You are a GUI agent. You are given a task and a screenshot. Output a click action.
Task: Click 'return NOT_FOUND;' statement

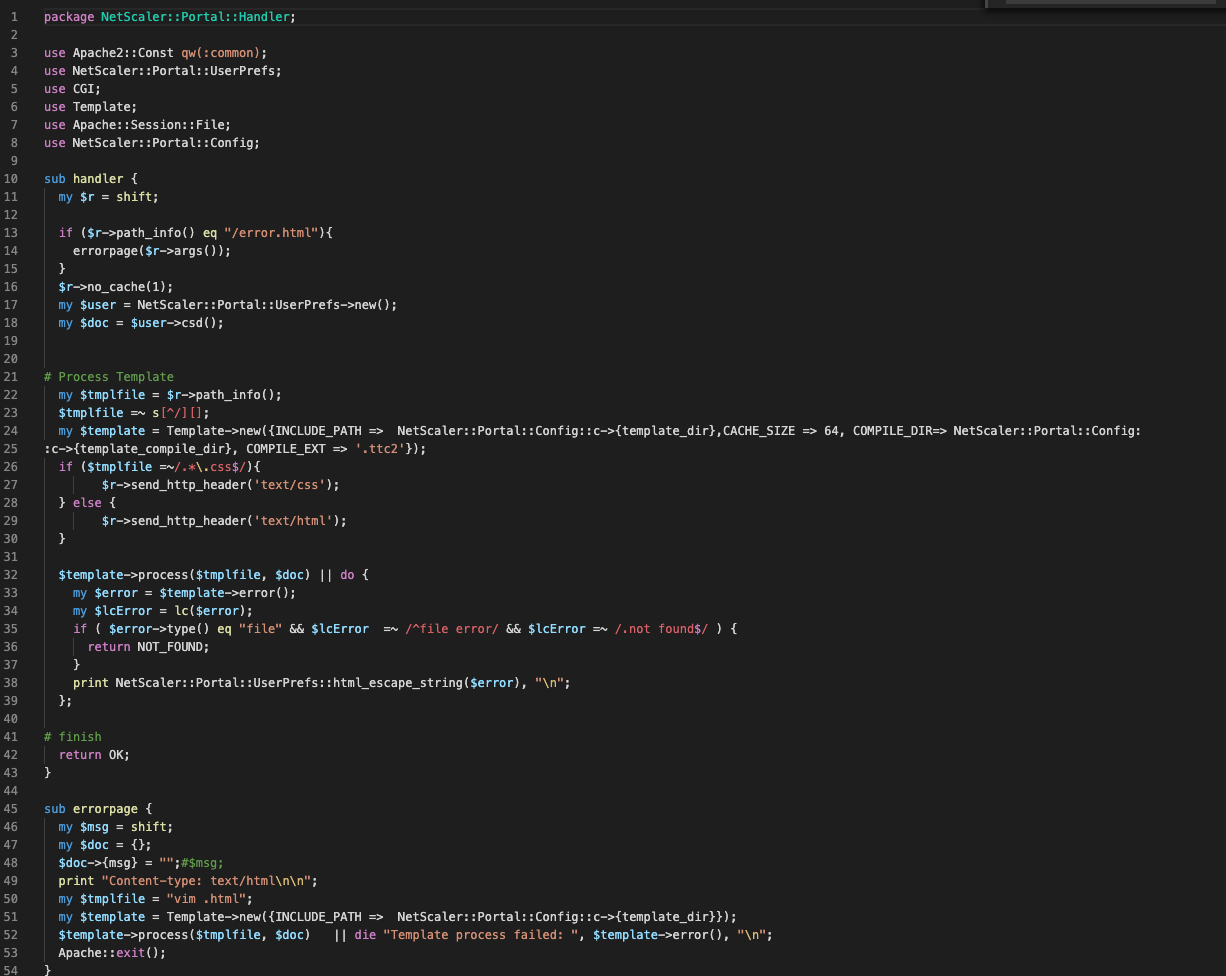[x=148, y=647]
